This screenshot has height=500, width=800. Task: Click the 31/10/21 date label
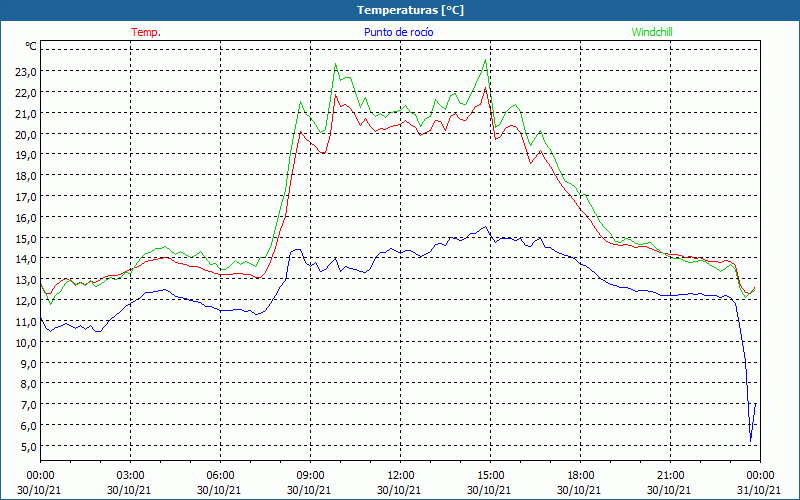pos(760,490)
